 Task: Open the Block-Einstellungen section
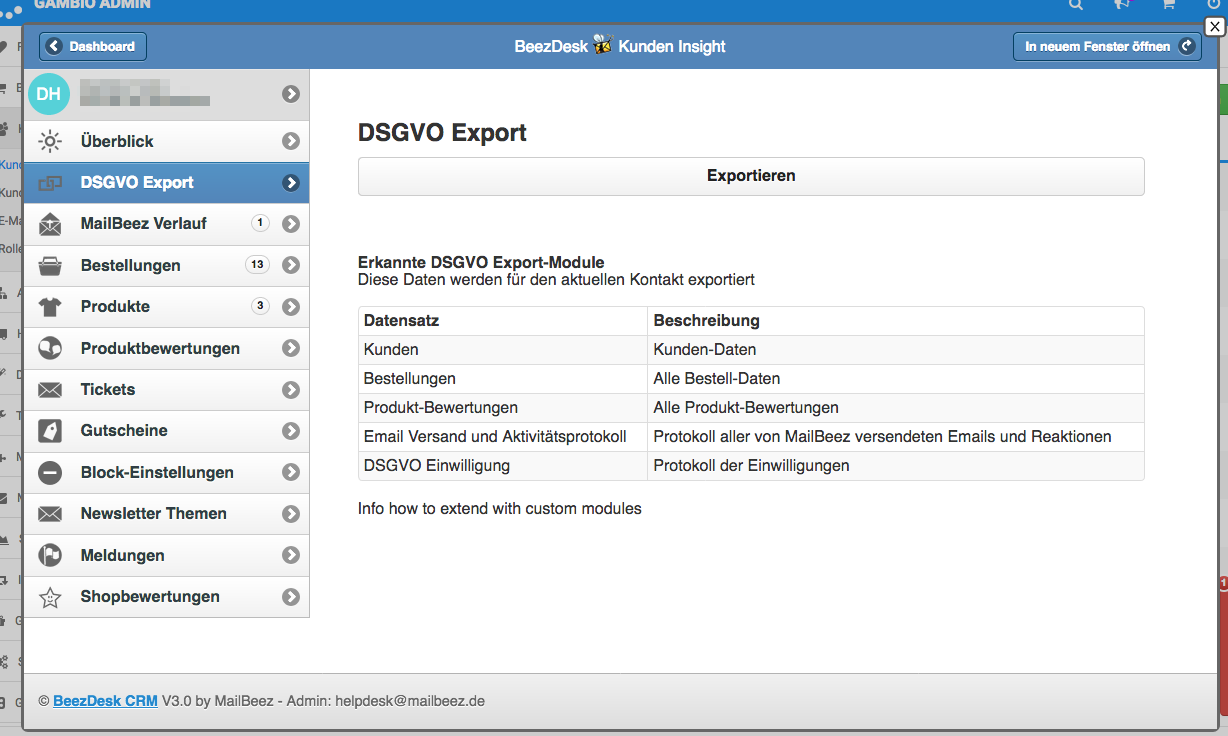pyautogui.click(x=166, y=473)
